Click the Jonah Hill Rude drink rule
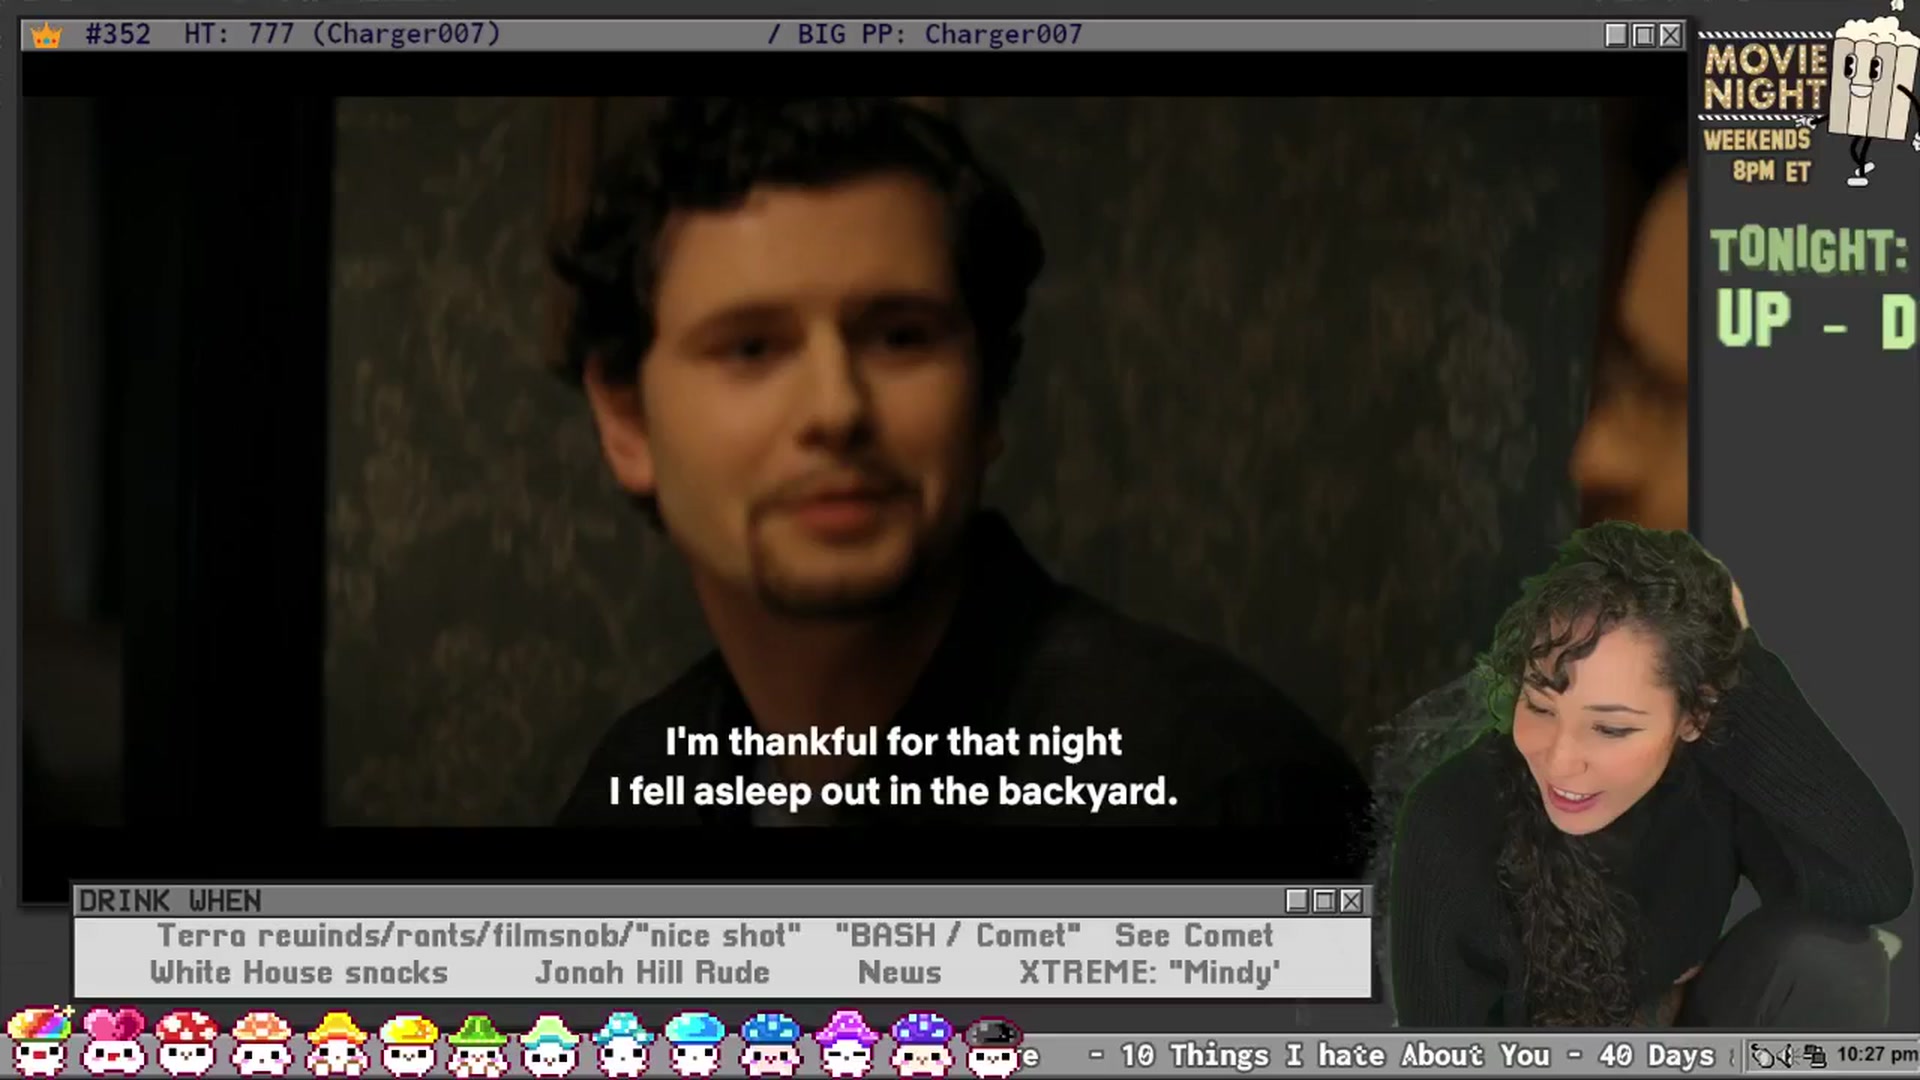Screen dimensions: 1920x1080 coord(653,973)
